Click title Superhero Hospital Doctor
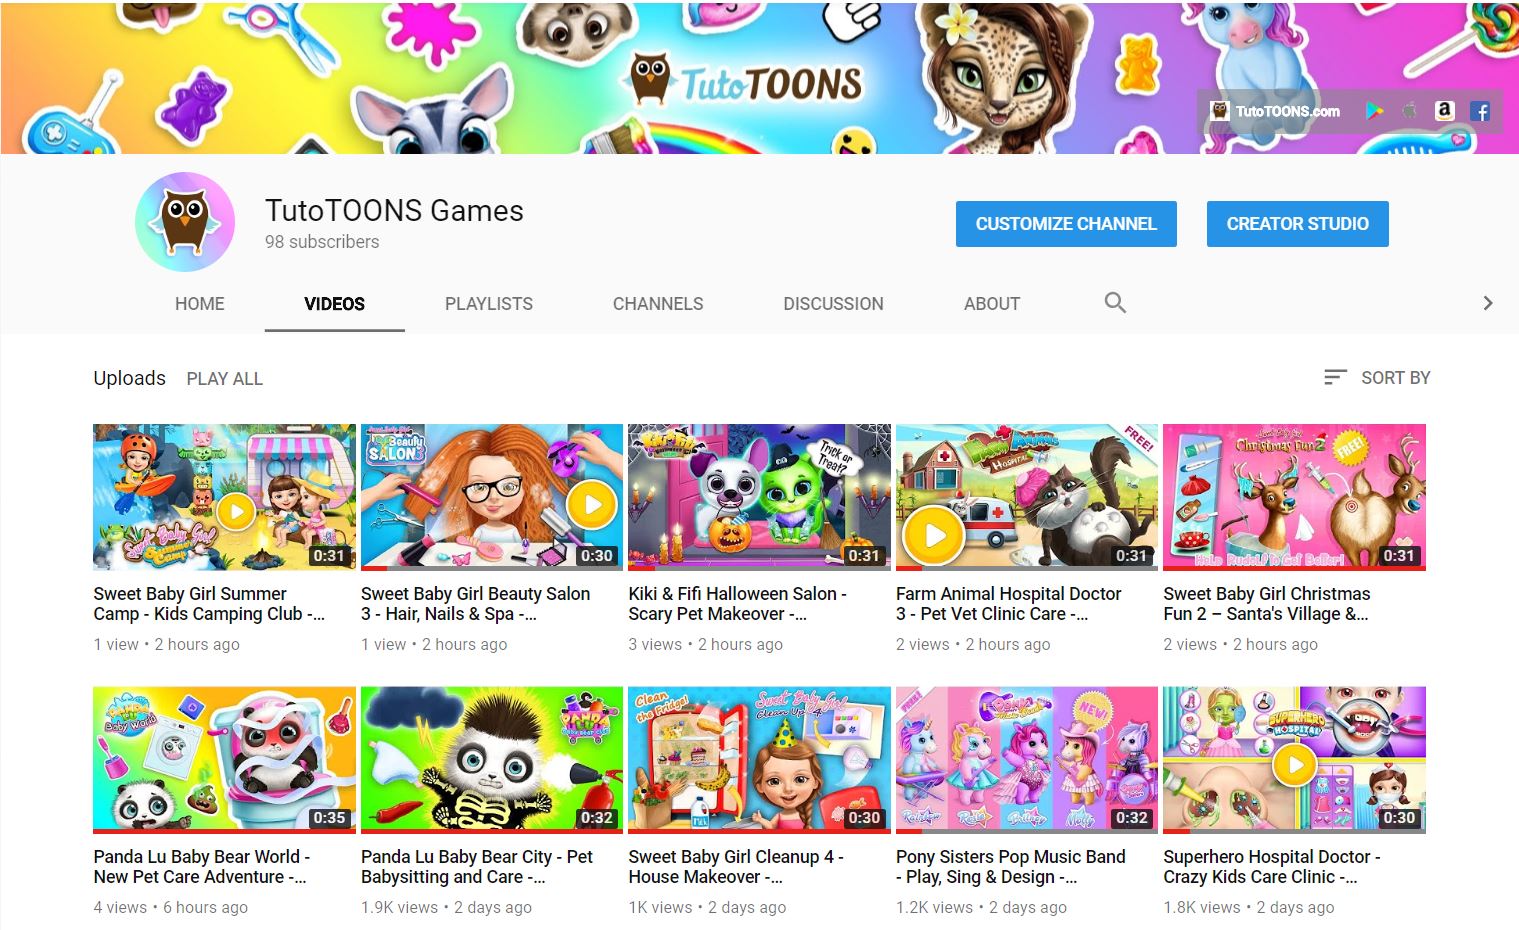The width and height of the screenshot is (1519, 930). click(1272, 867)
